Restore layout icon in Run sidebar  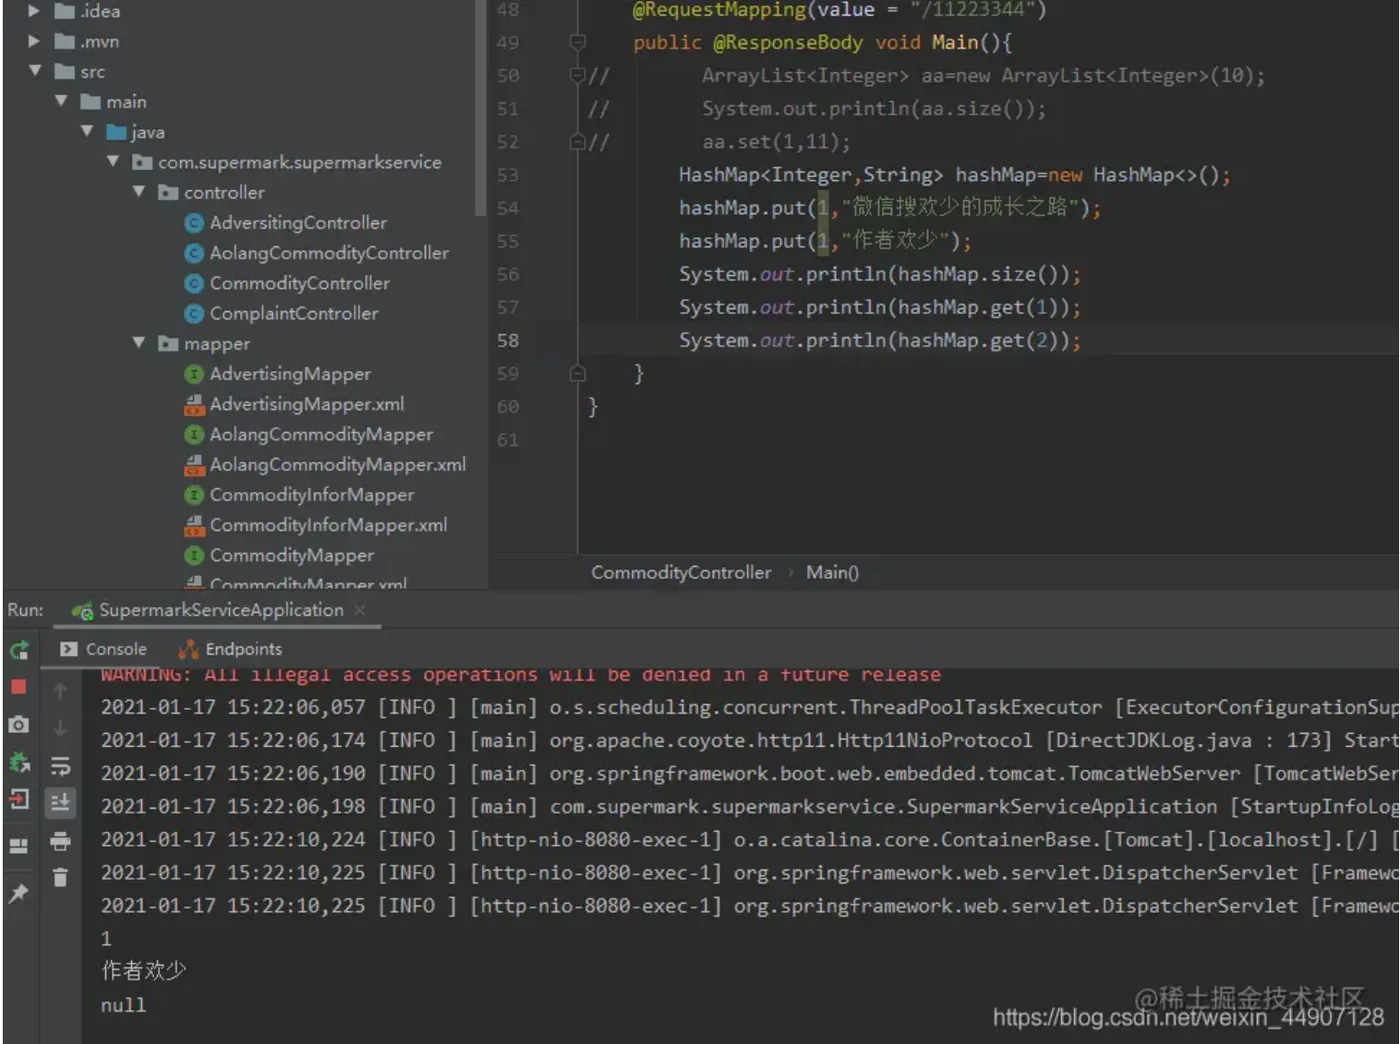click(x=19, y=846)
